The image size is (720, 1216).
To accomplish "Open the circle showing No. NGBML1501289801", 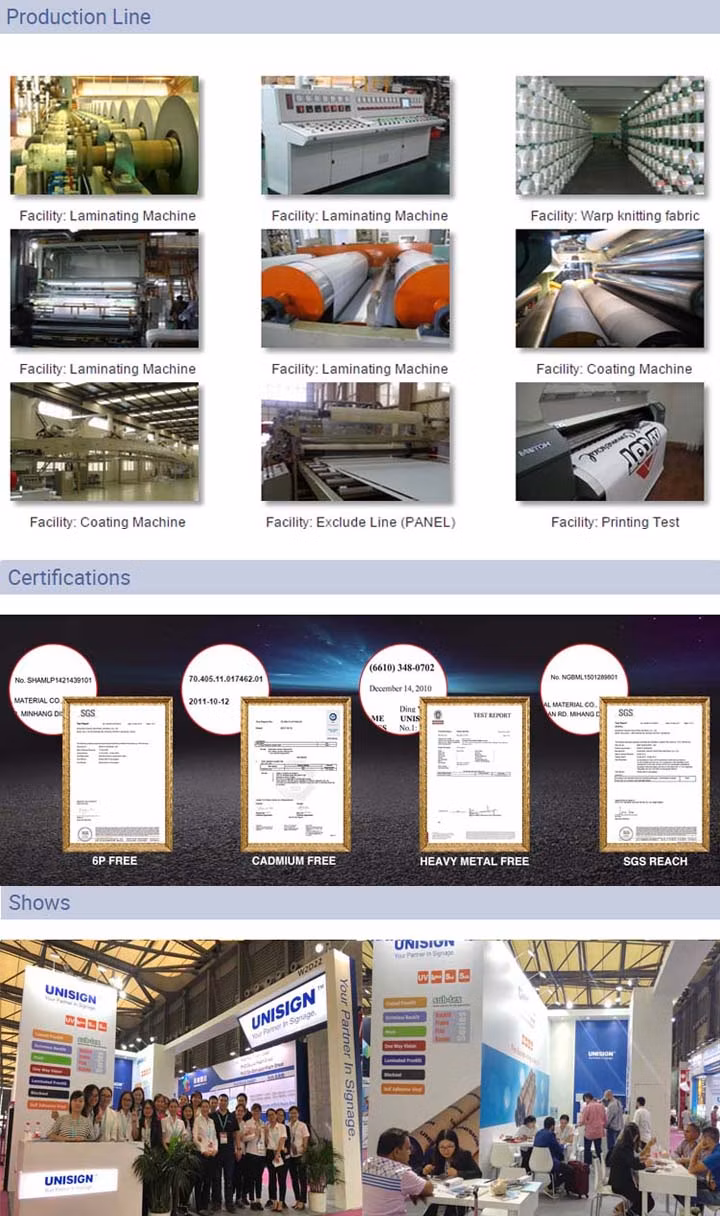I will pos(583,688).
